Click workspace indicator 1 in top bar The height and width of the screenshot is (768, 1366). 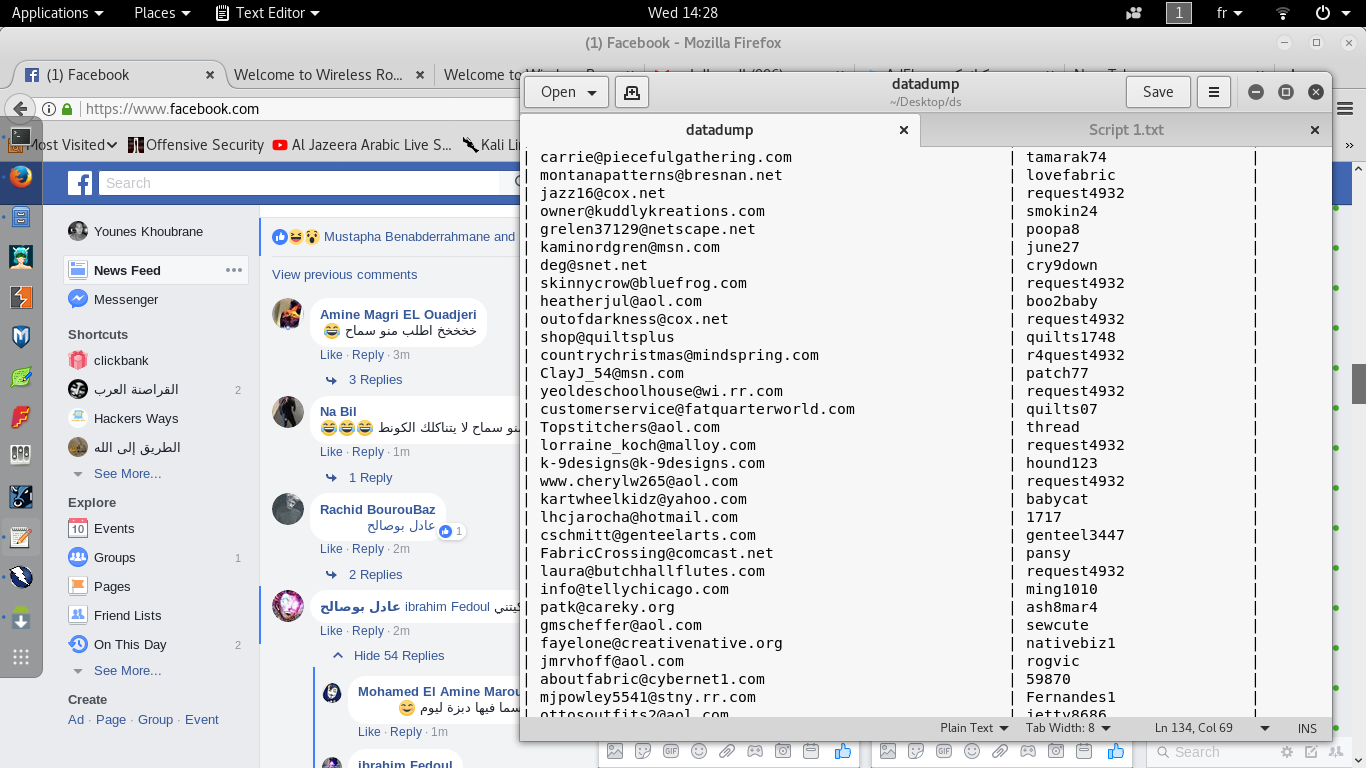[1179, 13]
